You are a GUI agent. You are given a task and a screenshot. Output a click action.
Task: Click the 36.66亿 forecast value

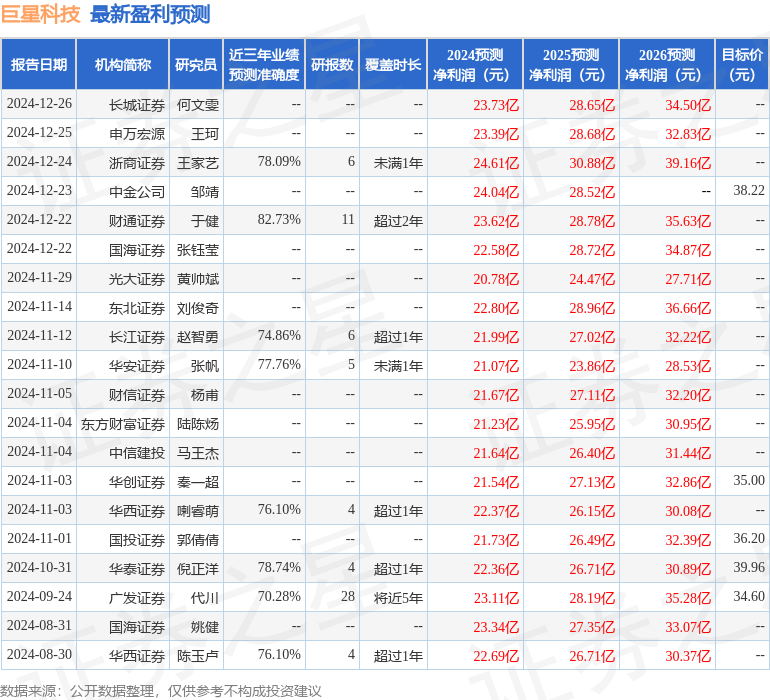[688, 308]
